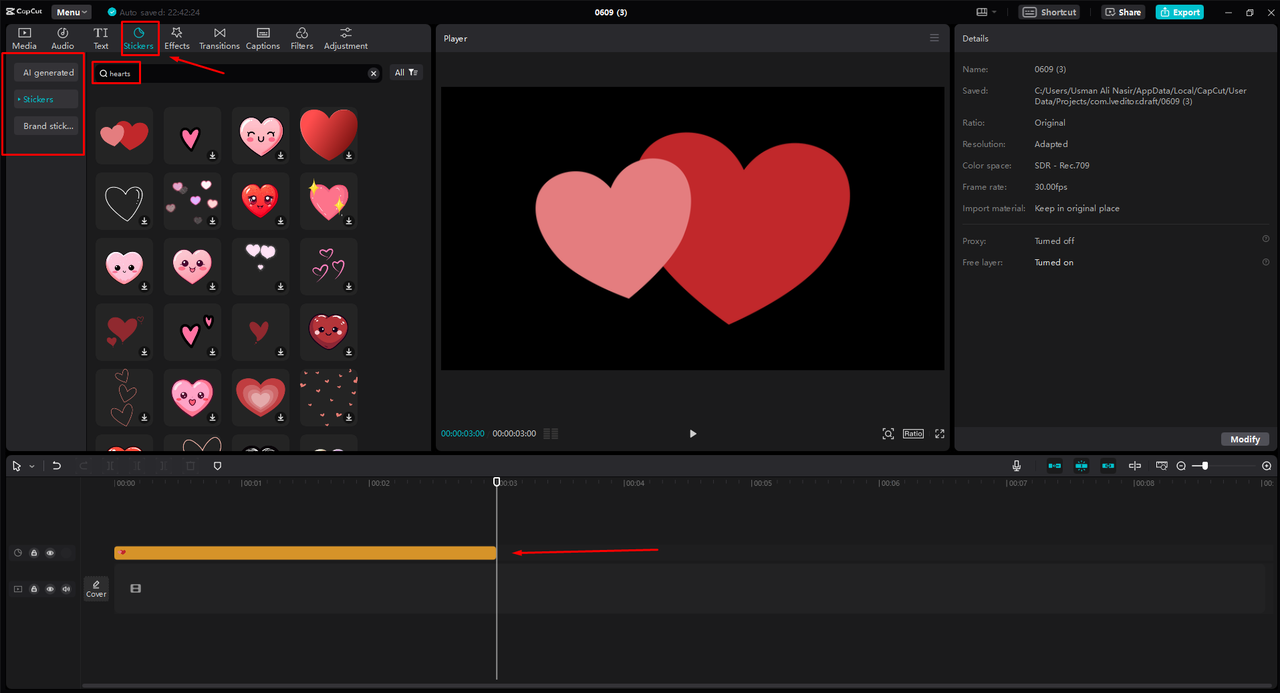This screenshot has height=693, width=1280.
Task: Select Brand stickers category
Action: click(x=48, y=126)
